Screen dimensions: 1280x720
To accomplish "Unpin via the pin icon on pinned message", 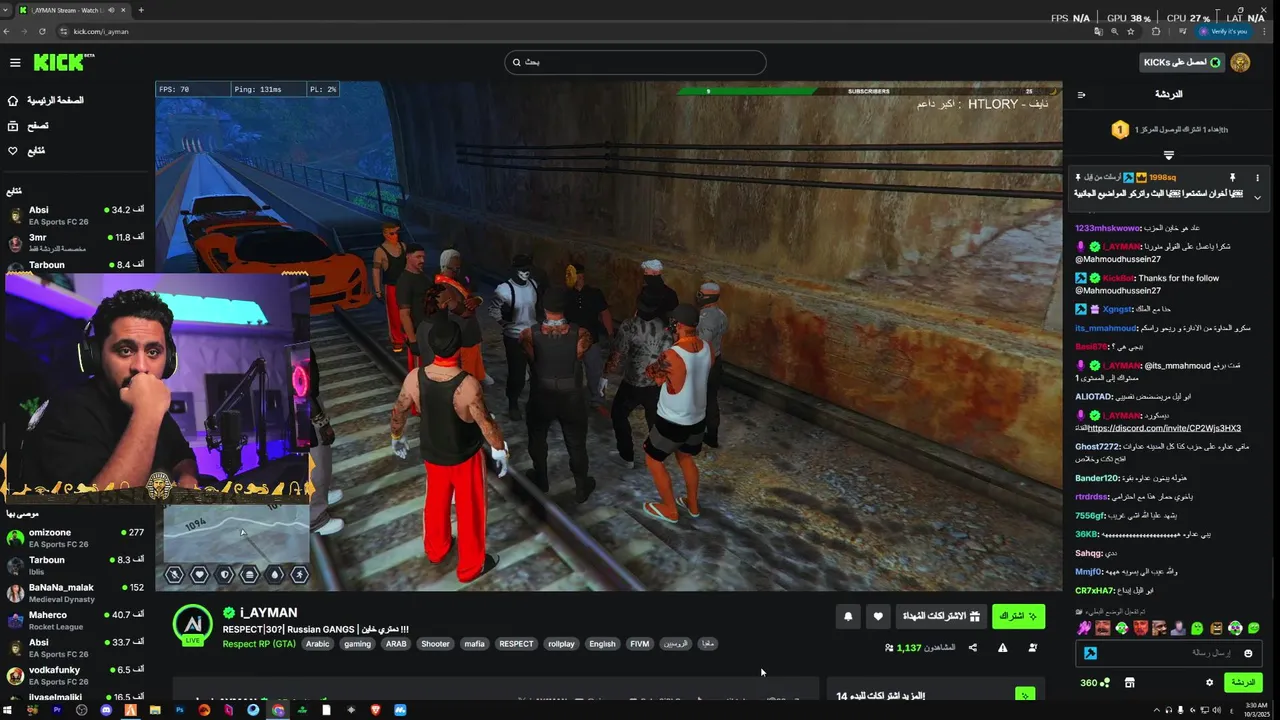I will (x=1232, y=178).
